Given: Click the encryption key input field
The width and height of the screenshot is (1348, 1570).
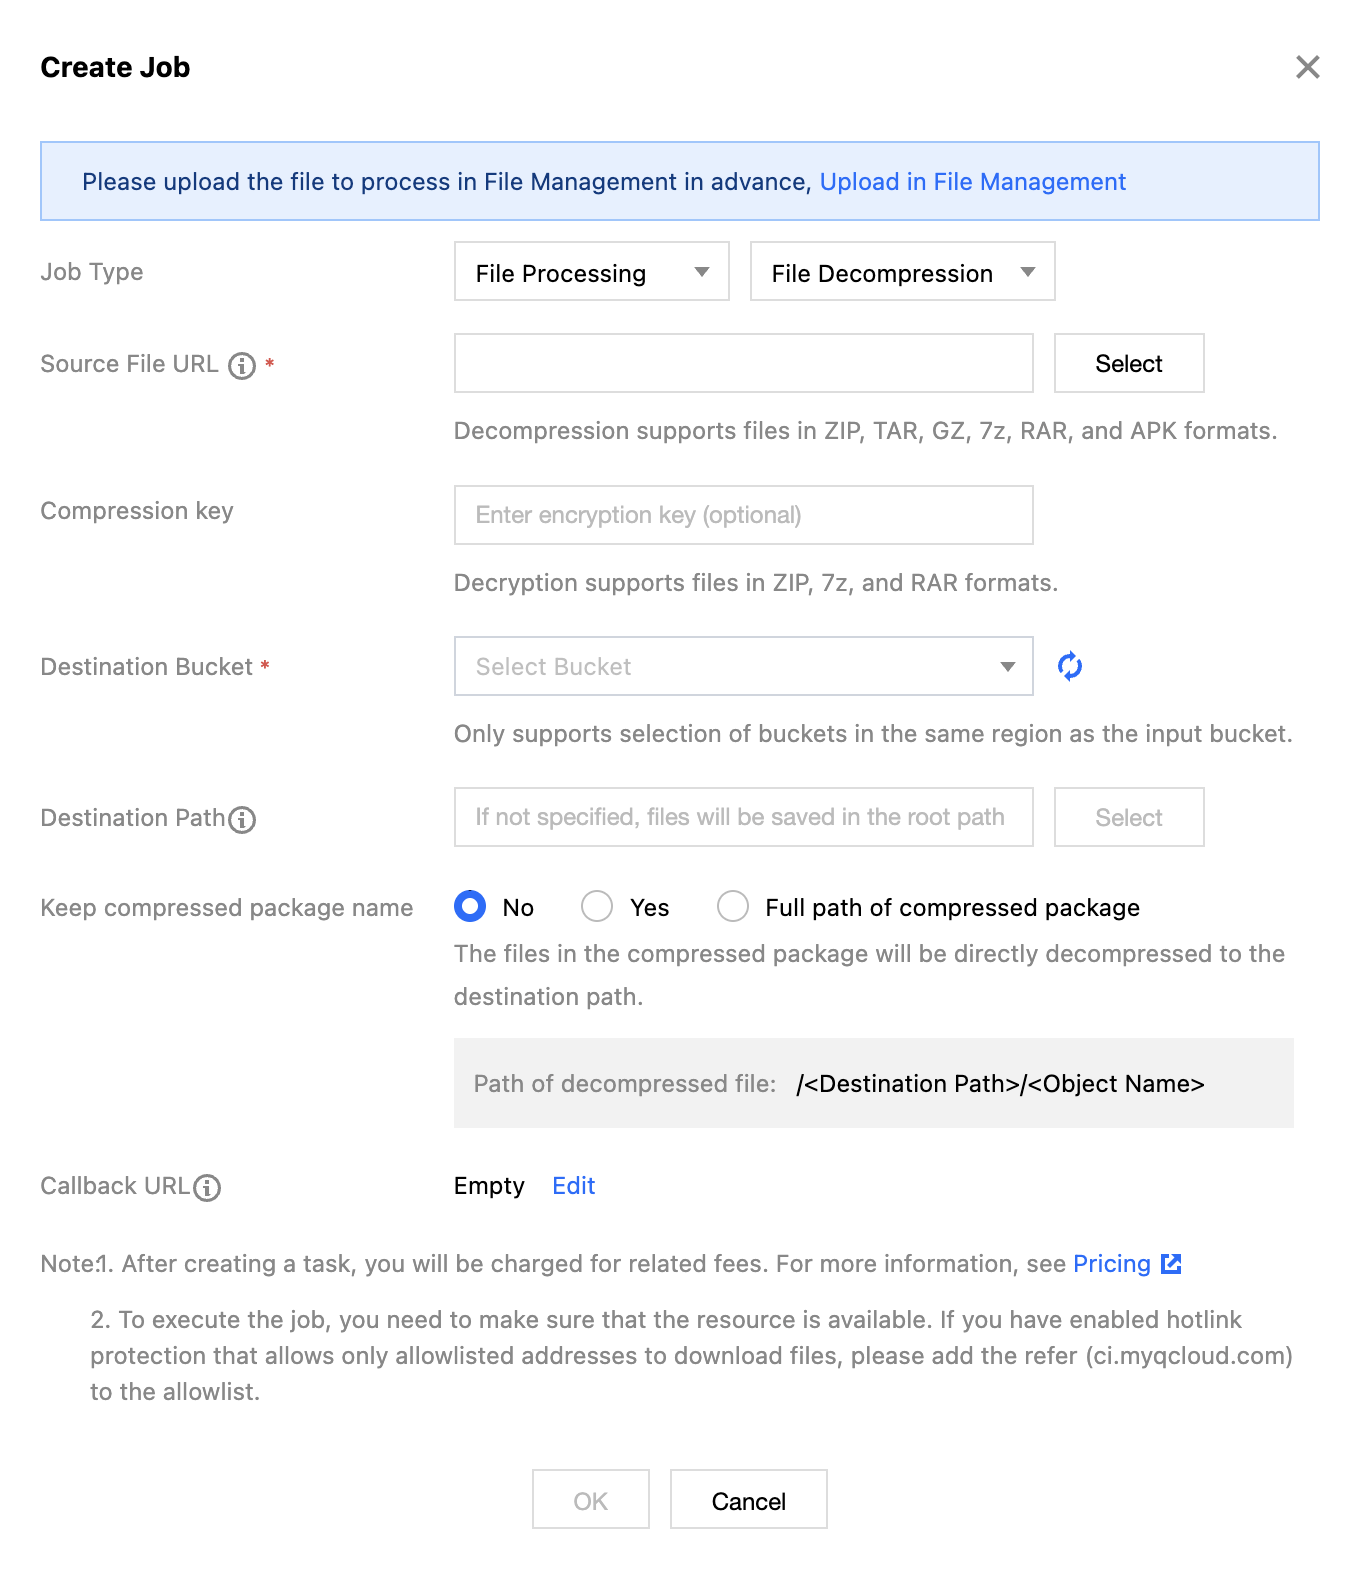Looking at the screenshot, I should coord(743,515).
